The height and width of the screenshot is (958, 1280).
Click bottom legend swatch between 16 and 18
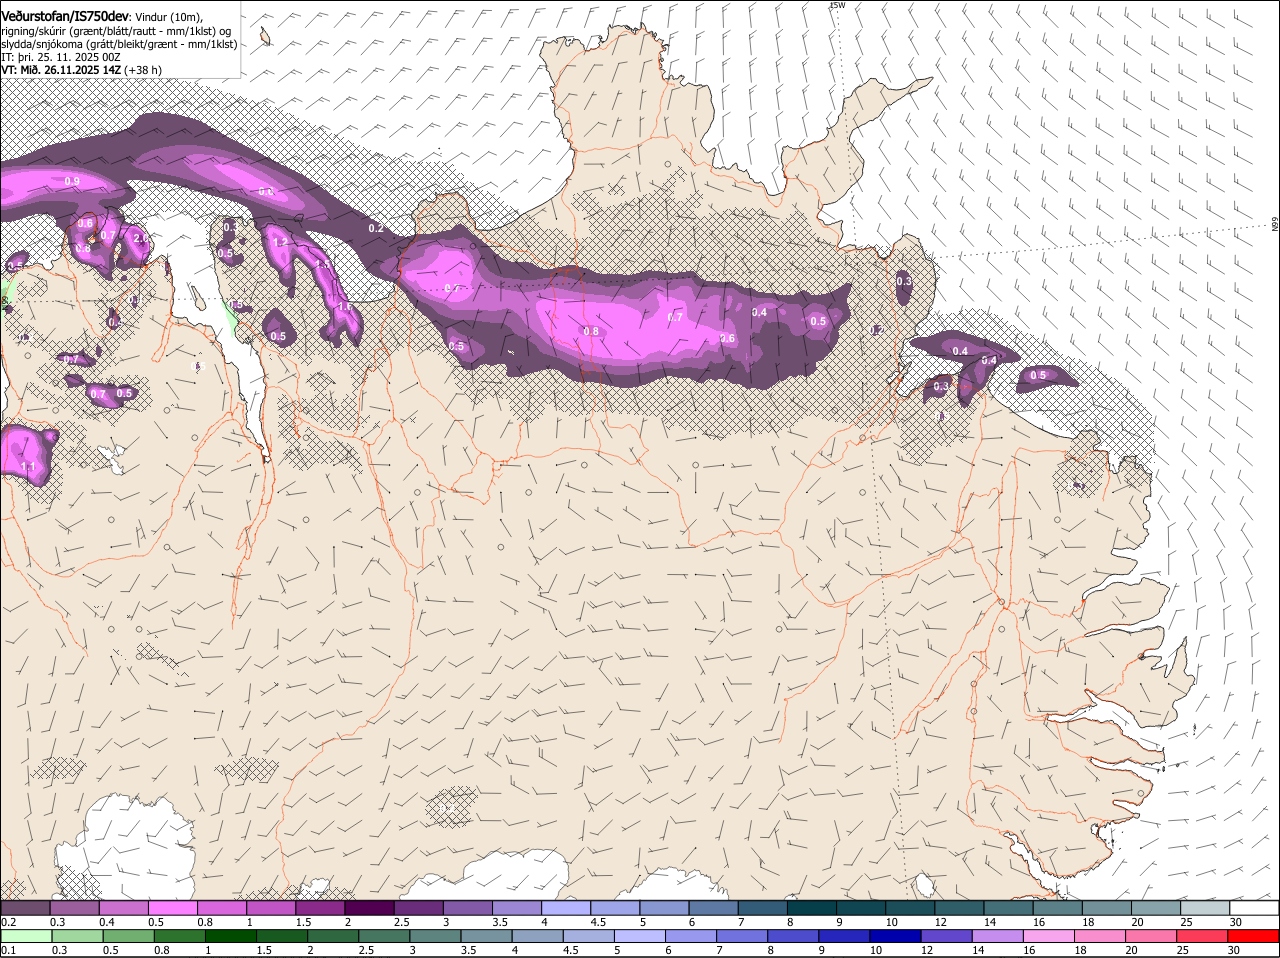point(1051,935)
